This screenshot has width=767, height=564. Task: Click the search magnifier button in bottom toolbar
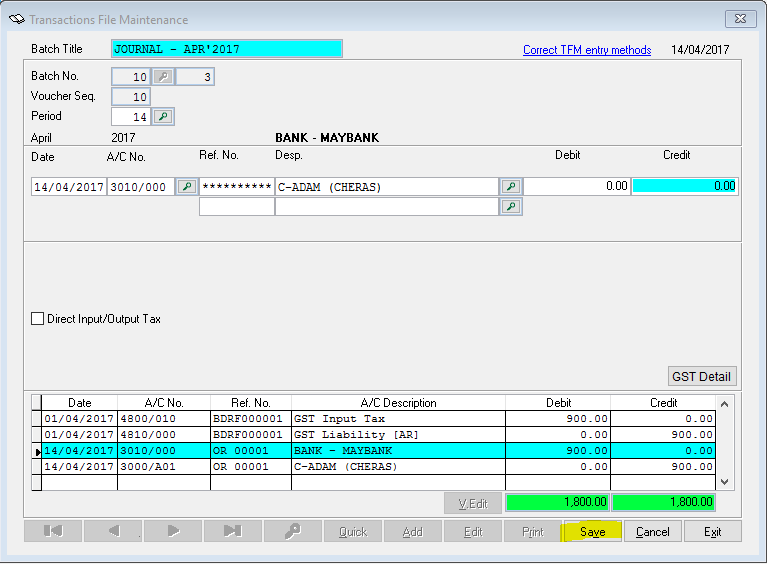pos(293,531)
